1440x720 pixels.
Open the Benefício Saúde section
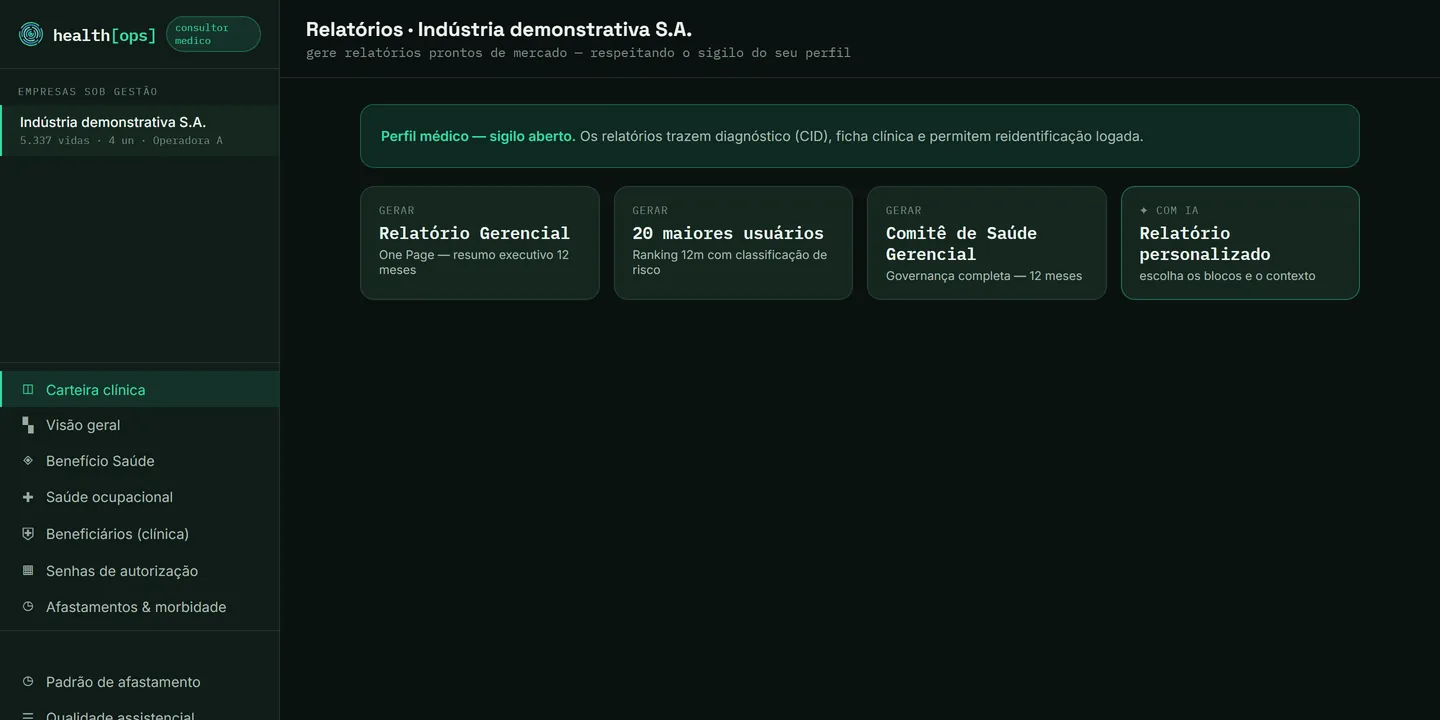[140, 461]
